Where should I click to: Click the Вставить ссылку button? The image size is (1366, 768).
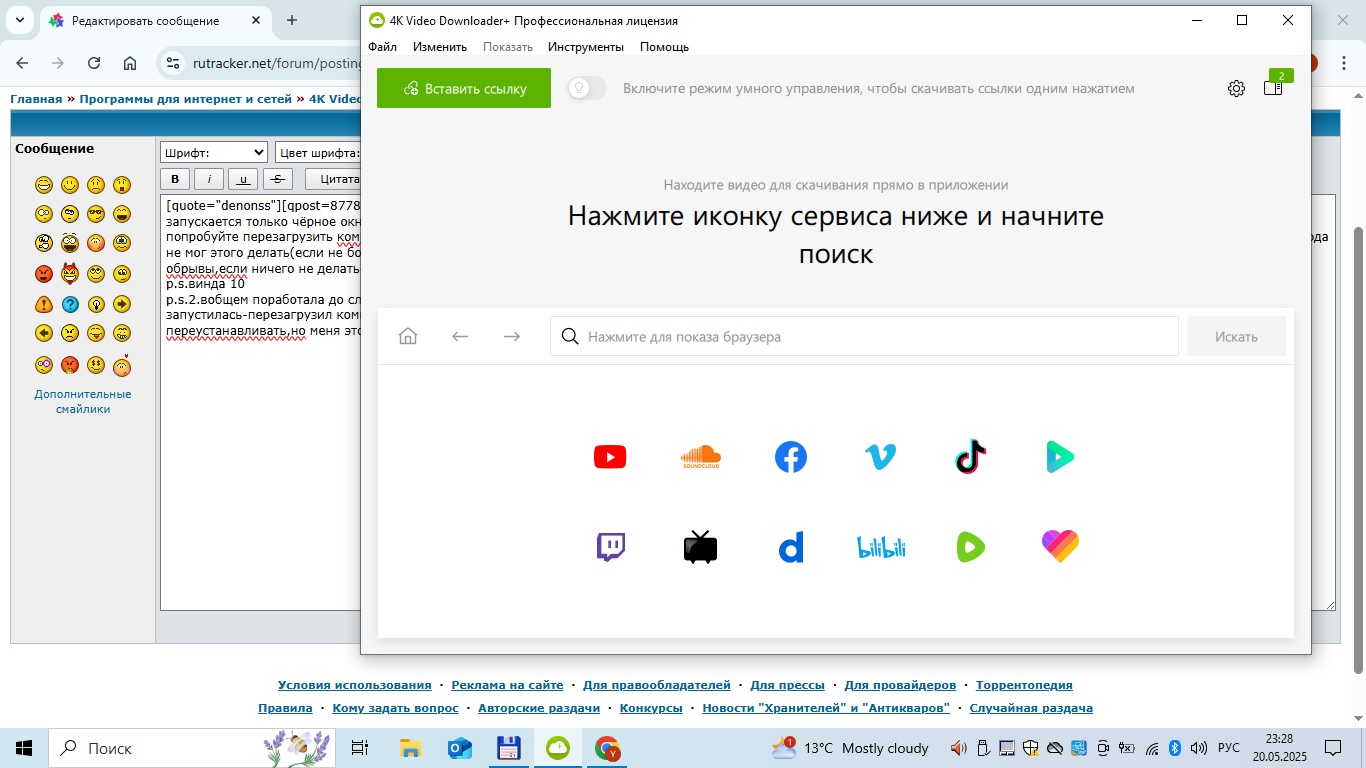pyautogui.click(x=464, y=88)
